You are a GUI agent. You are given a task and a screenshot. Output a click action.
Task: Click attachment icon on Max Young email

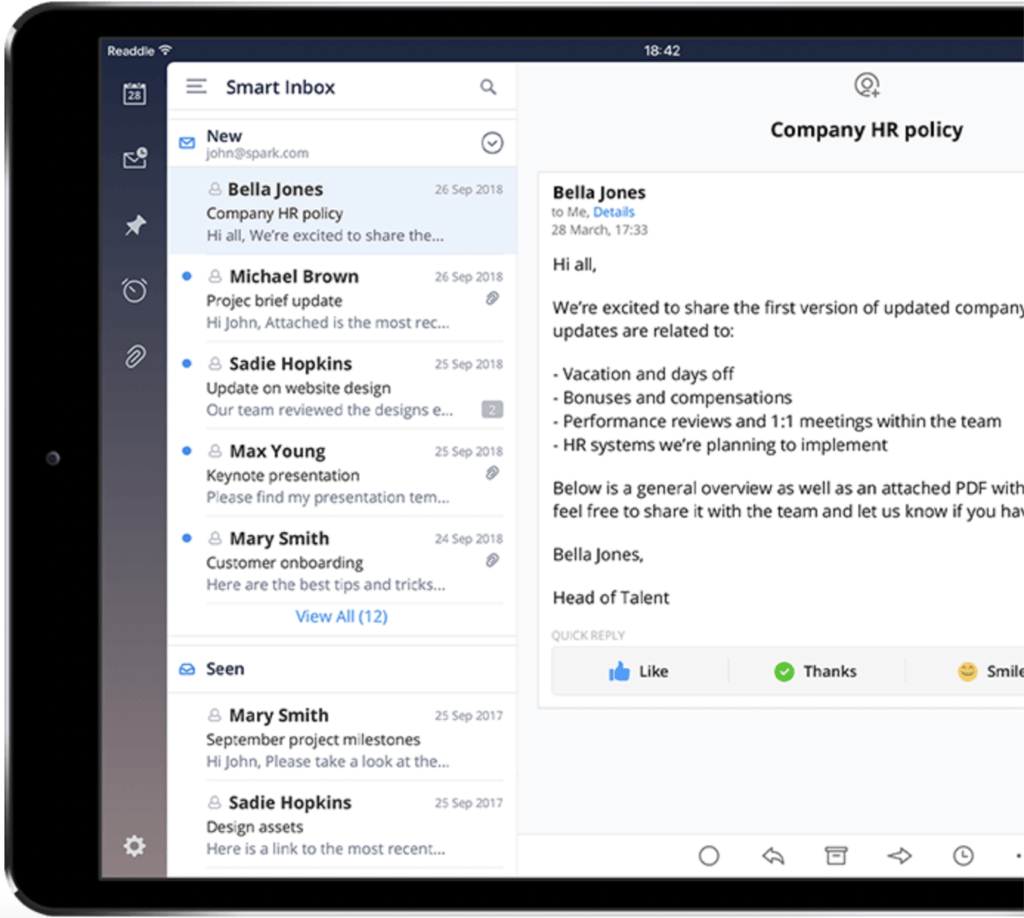492,473
